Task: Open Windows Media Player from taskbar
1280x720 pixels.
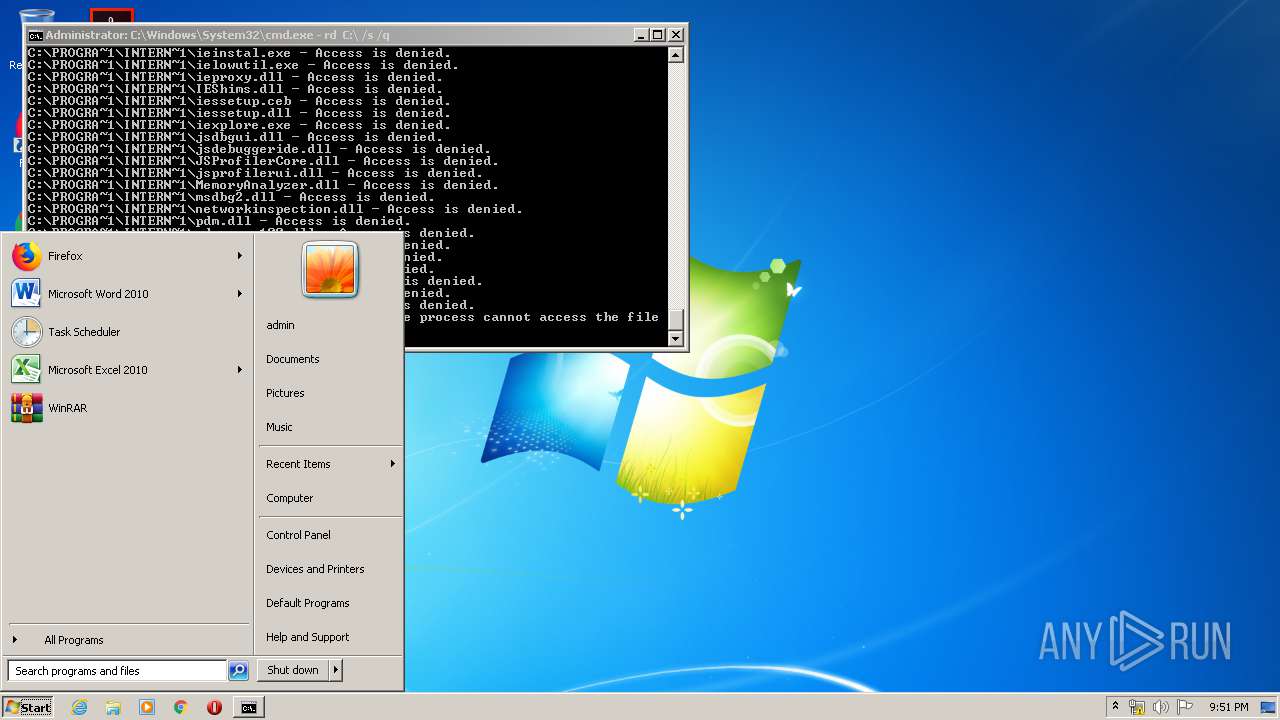Action: click(147, 707)
